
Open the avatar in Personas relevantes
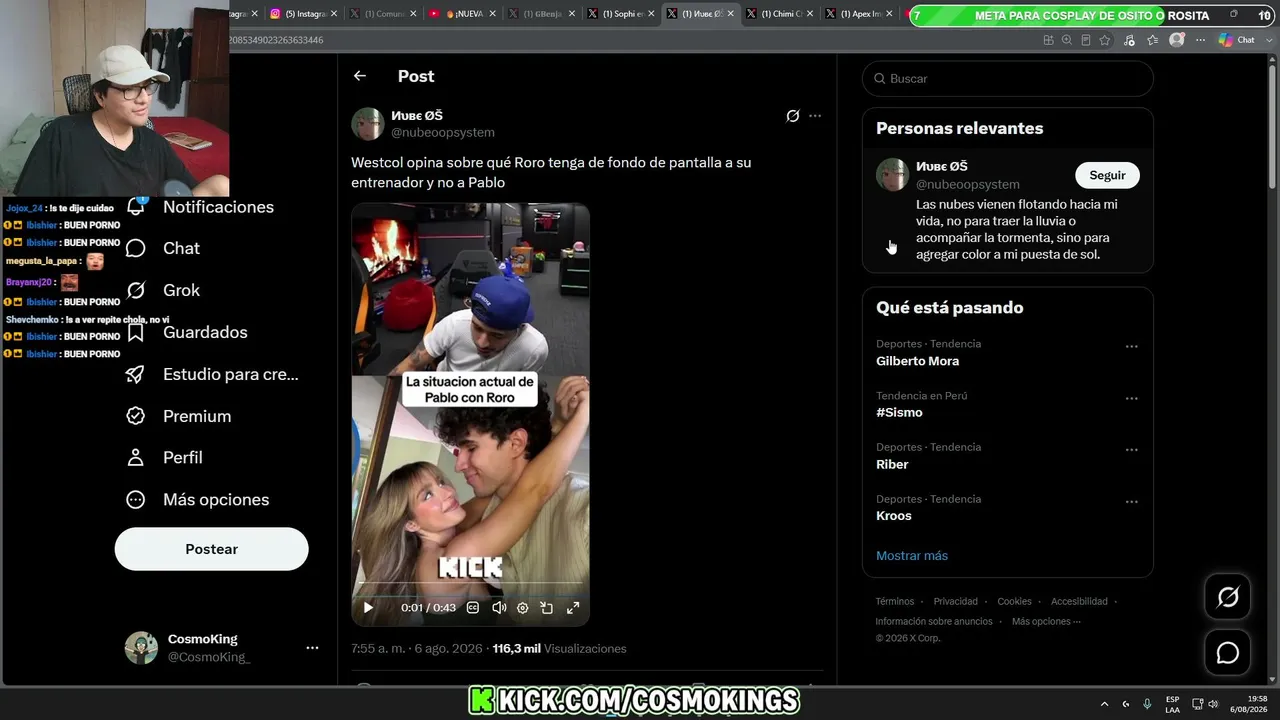point(893,175)
